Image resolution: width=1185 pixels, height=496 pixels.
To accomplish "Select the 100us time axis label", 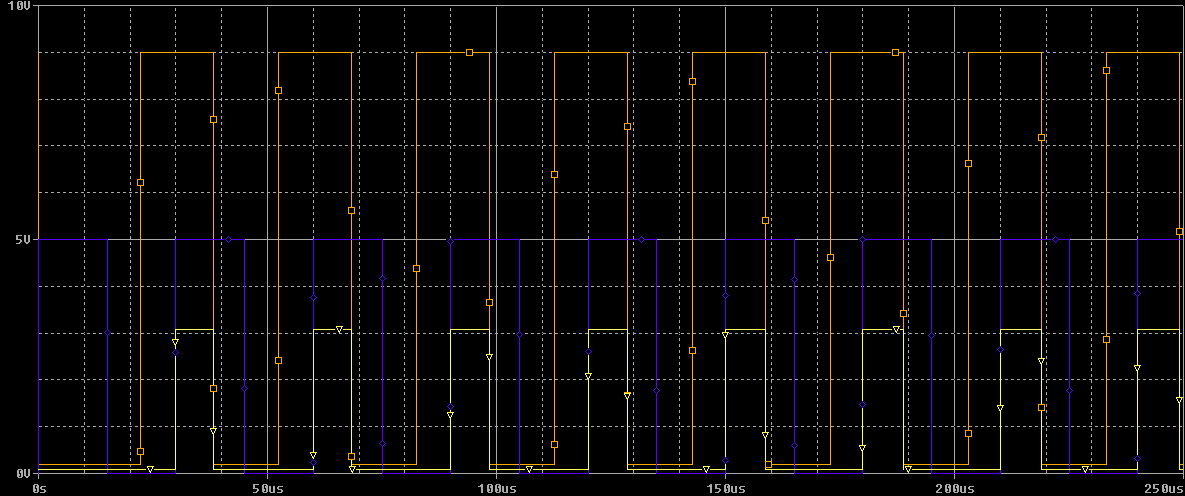I will [497, 488].
